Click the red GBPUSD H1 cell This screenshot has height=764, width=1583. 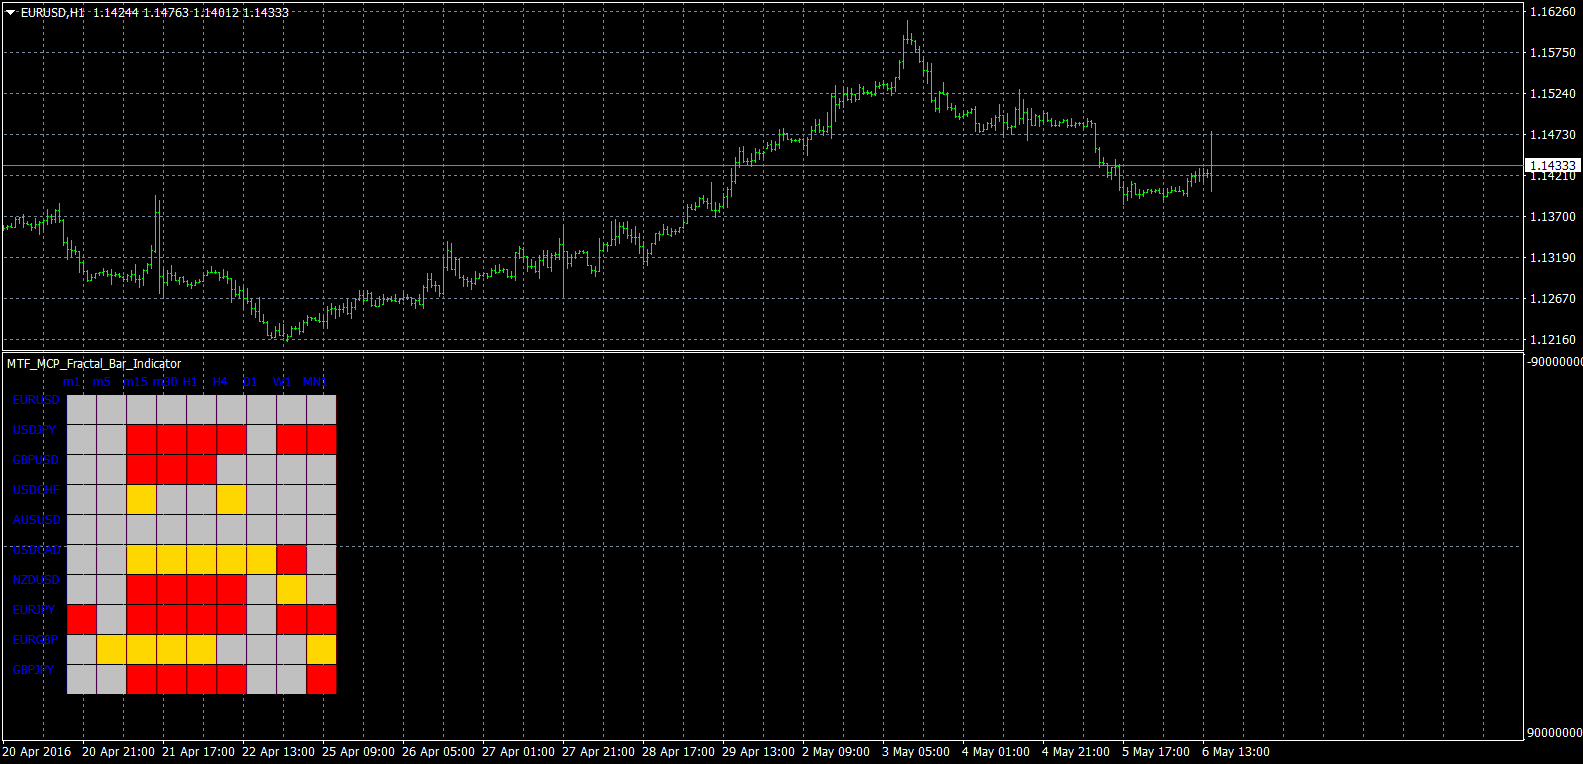(x=202, y=469)
